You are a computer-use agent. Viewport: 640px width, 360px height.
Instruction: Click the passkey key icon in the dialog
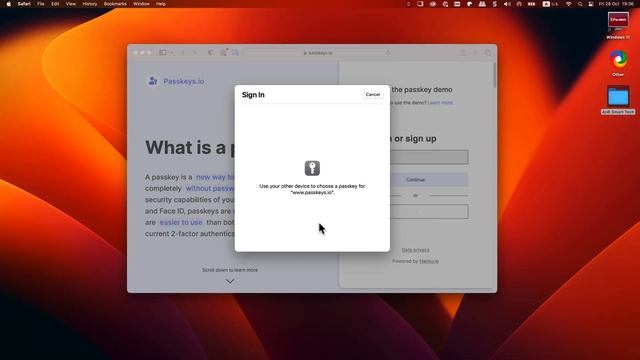tap(312, 168)
